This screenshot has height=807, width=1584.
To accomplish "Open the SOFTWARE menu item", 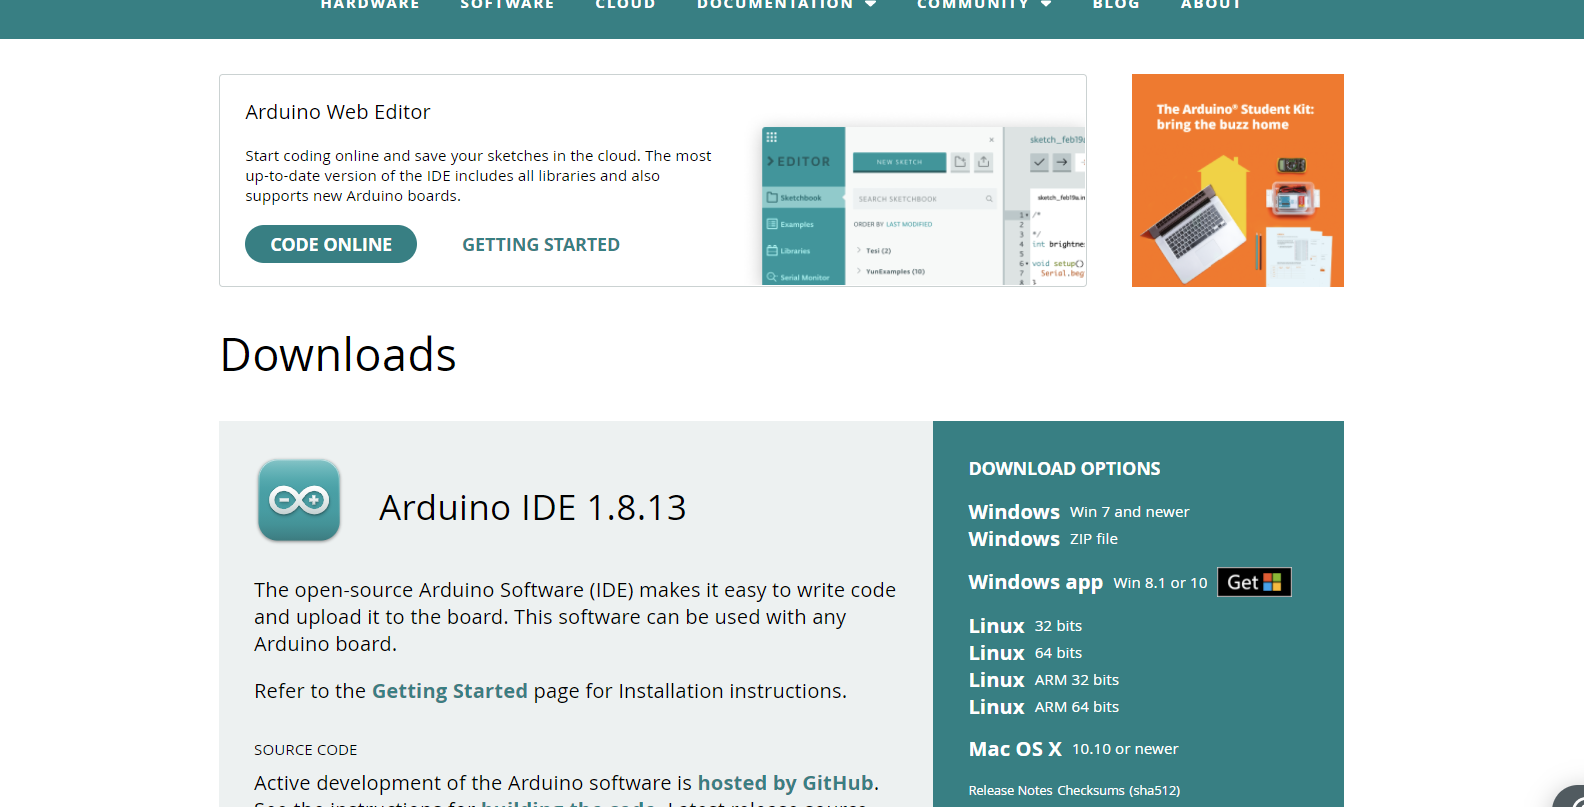I will click(x=507, y=5).
